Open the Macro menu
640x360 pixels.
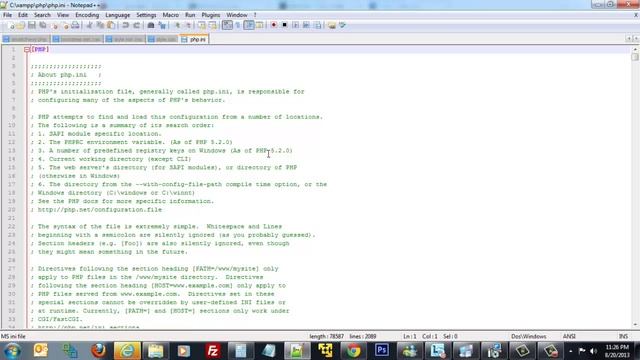click(x=171, y=15)
